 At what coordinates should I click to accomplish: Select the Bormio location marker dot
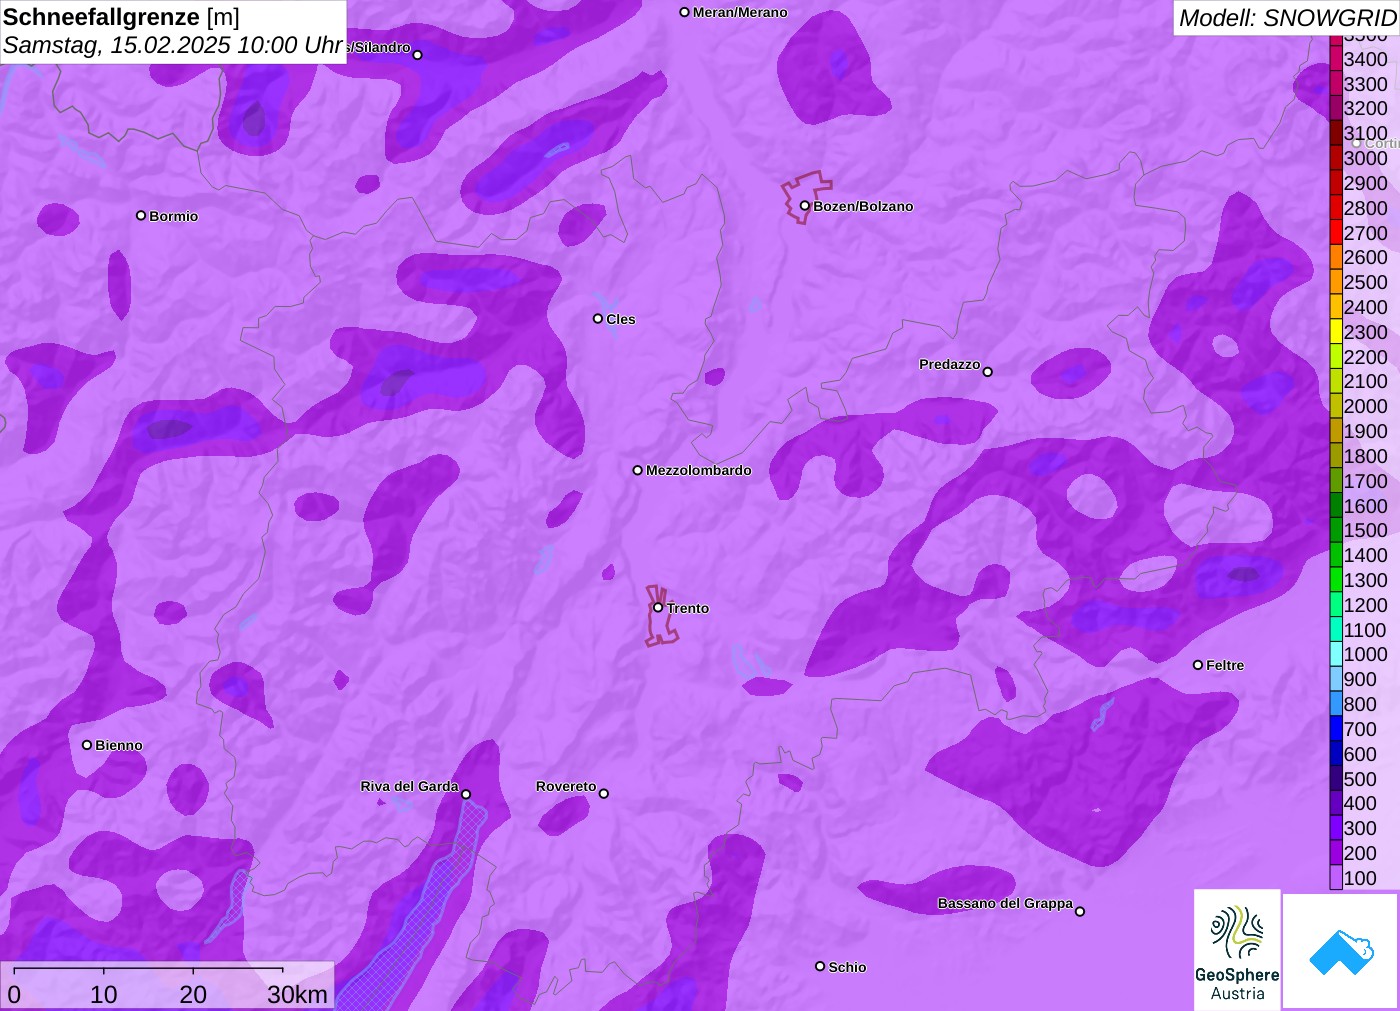coord(141,216)
